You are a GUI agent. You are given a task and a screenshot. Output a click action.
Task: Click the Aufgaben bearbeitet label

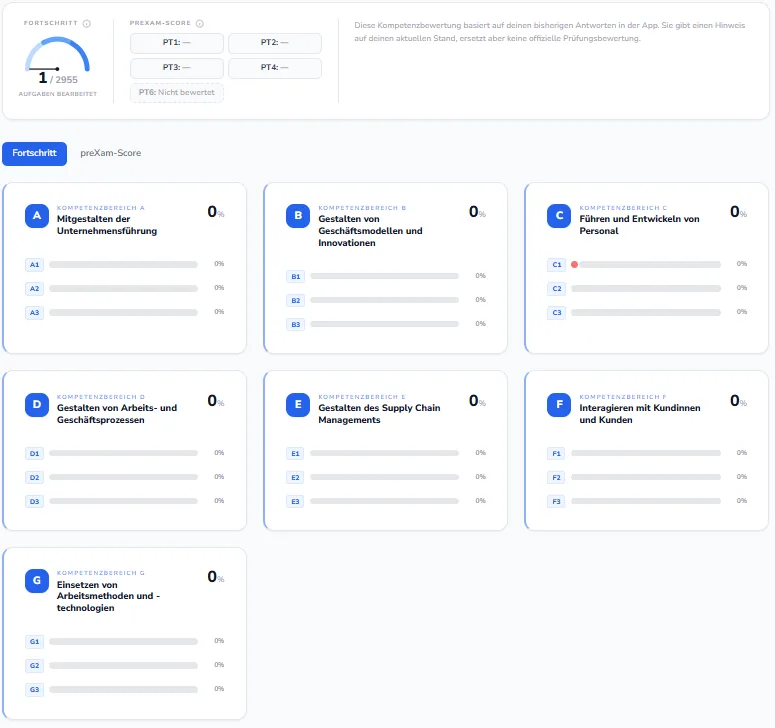[x=58, y=94]
